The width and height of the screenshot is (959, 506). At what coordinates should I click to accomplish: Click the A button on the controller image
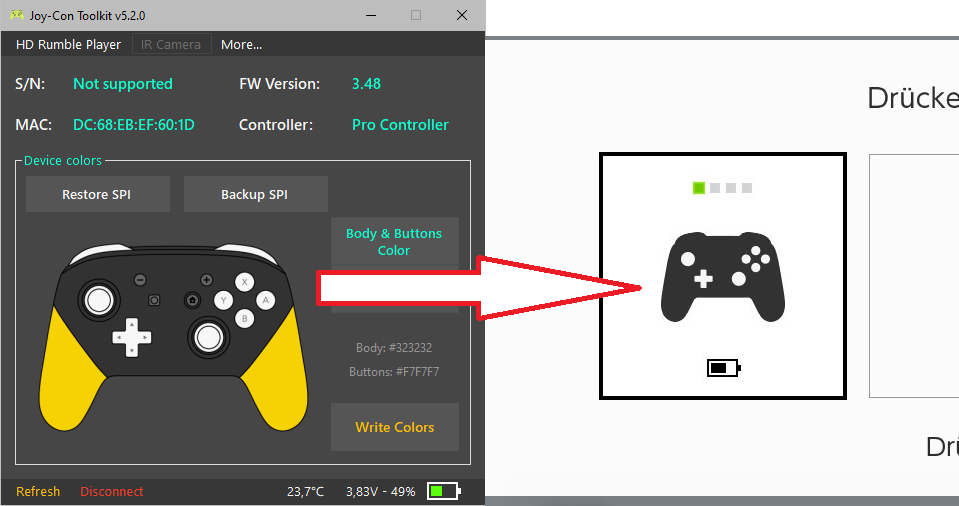265,300
